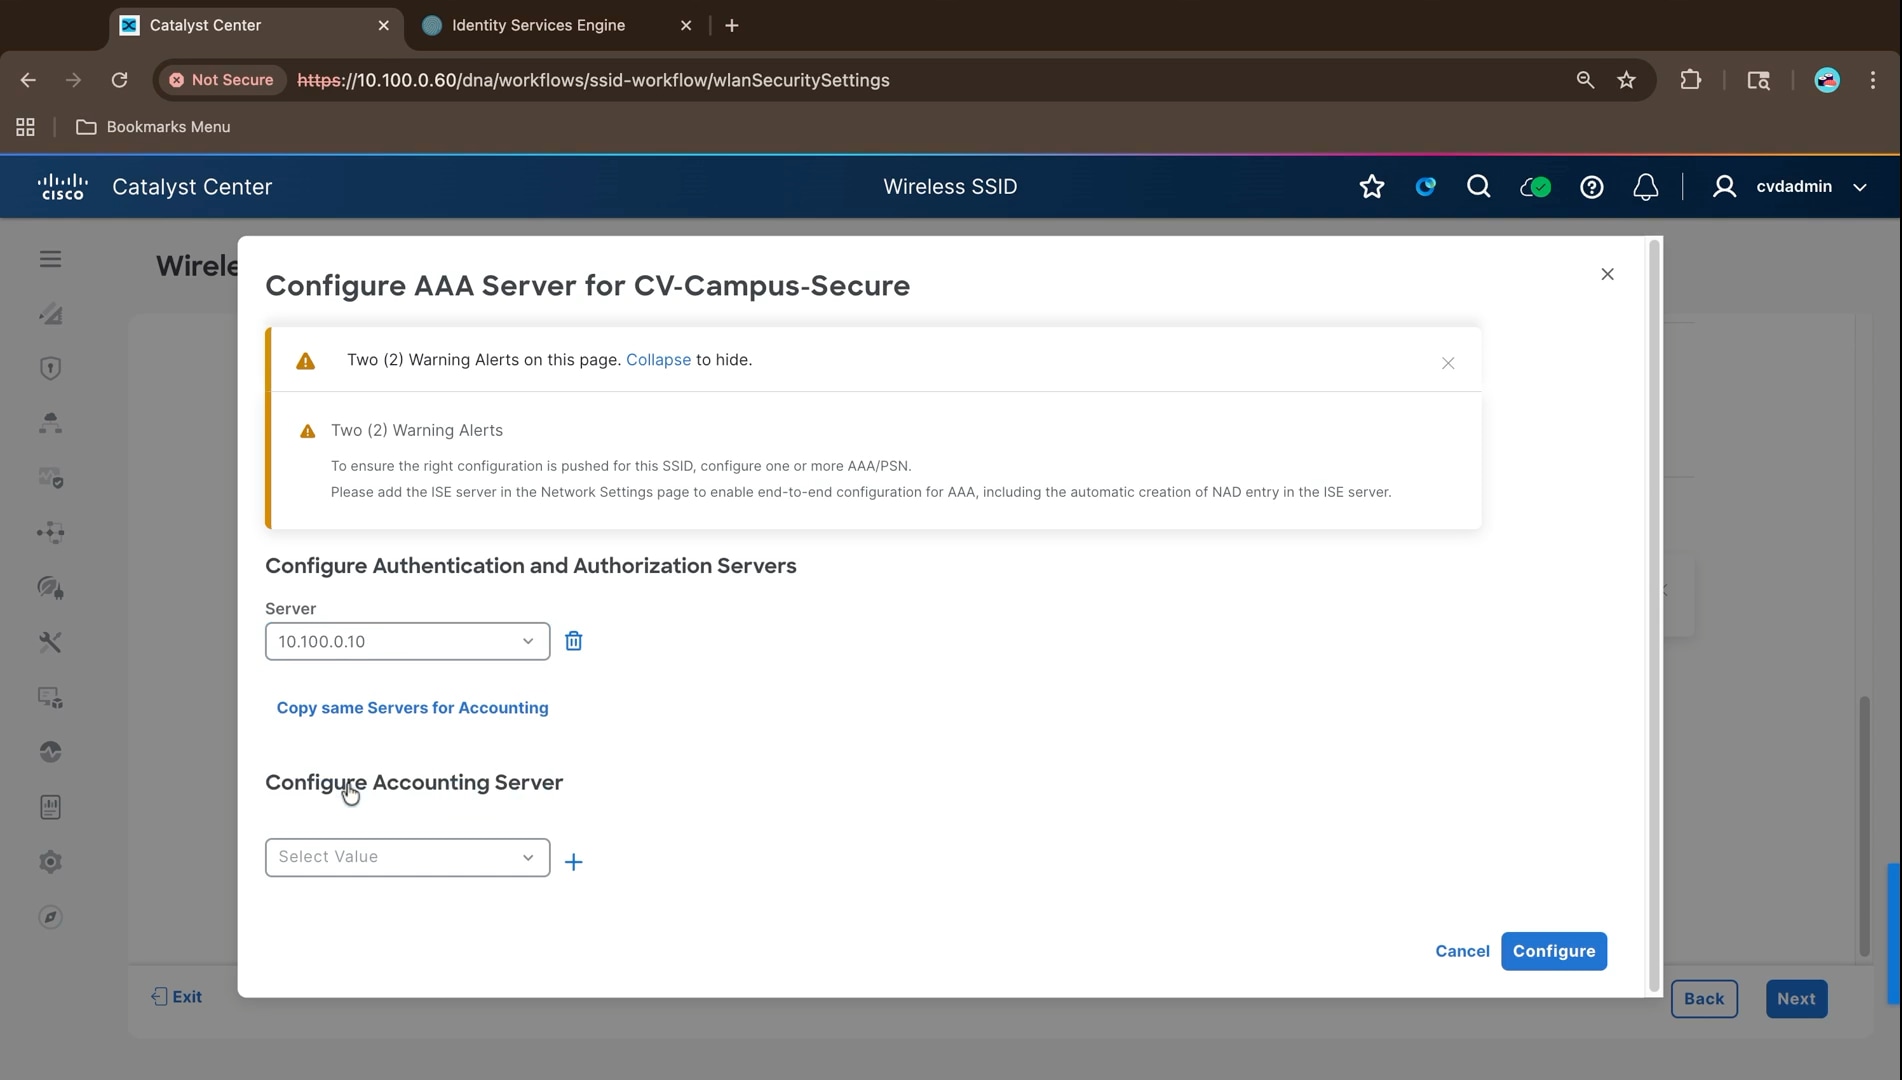1902x1080 pixels.
Task: Add another accounting server with plus icon
Action: [573, 862]
